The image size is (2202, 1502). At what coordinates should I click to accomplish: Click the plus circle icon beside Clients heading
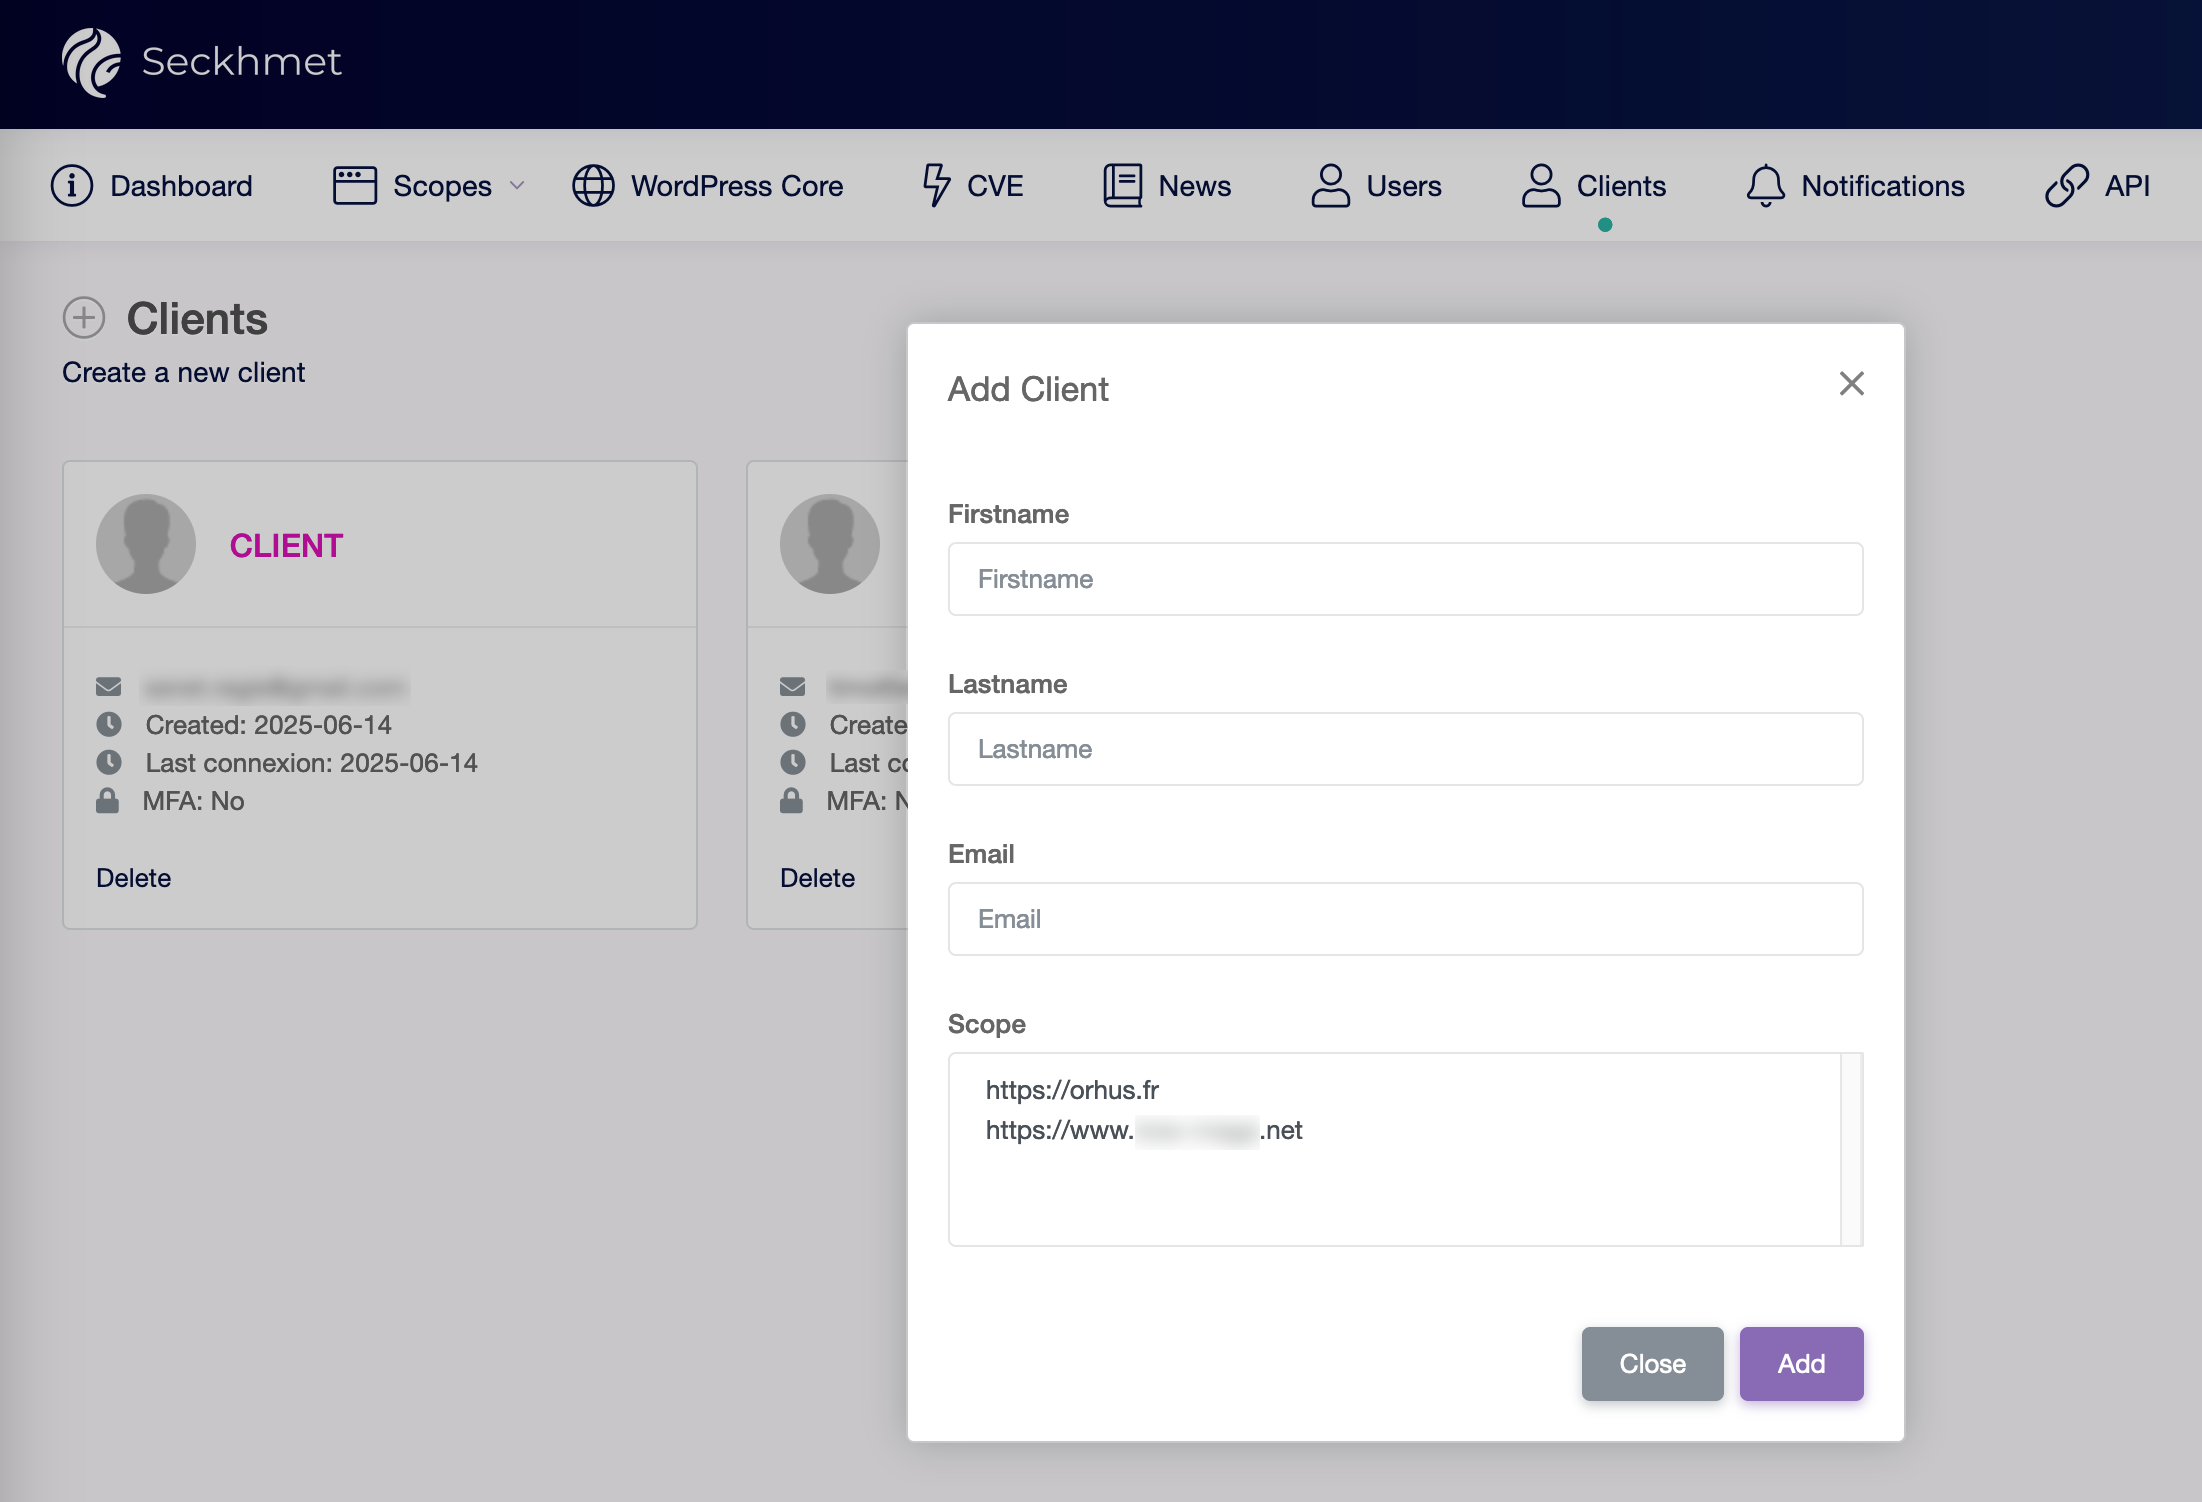pyautogui.click(x=84, y=318)
